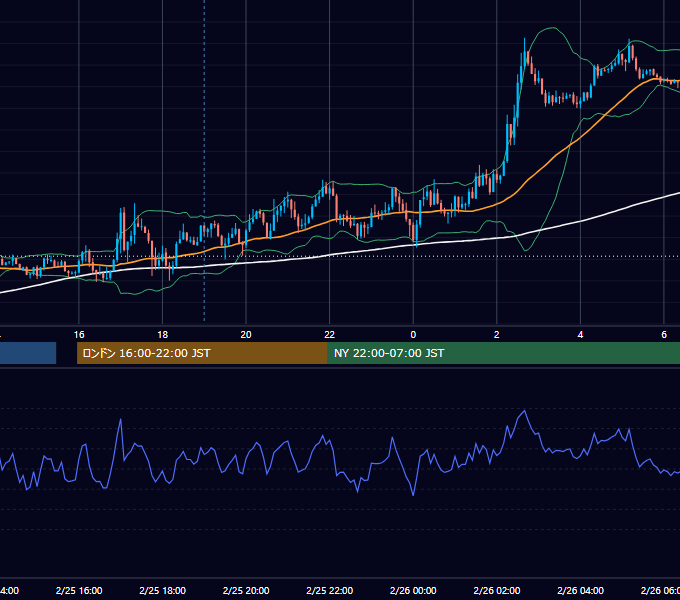Click the 20 hour label on the chart axis
The image size is (680, 600).
246,335
